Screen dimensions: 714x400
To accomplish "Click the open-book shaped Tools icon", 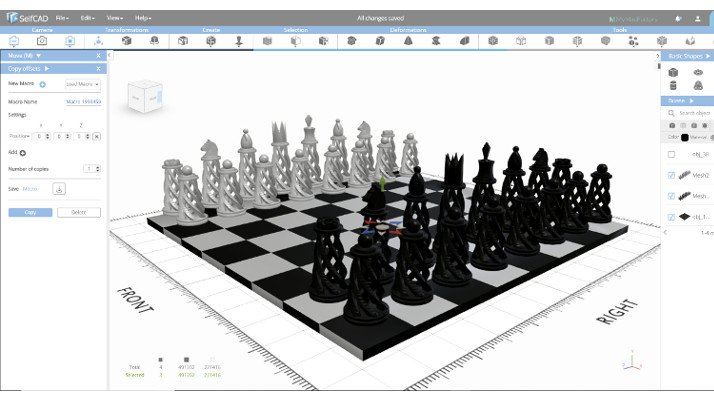I will point(521,41).
